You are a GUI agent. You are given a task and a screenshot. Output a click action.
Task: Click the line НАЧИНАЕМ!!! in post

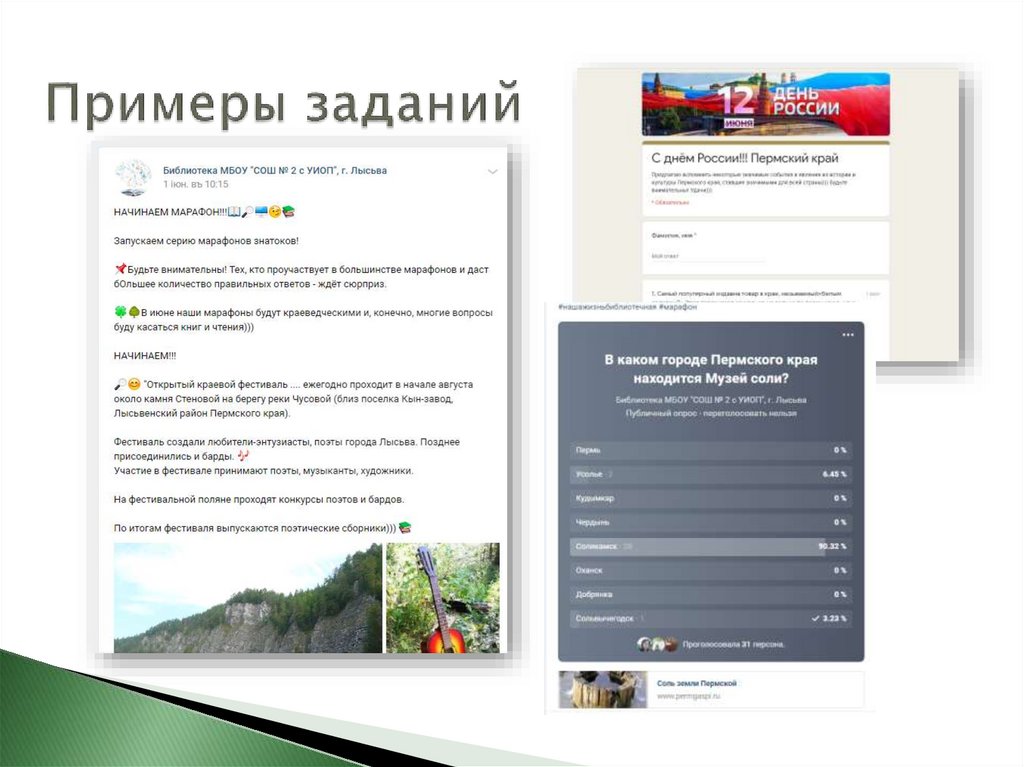tap(145, 356)
